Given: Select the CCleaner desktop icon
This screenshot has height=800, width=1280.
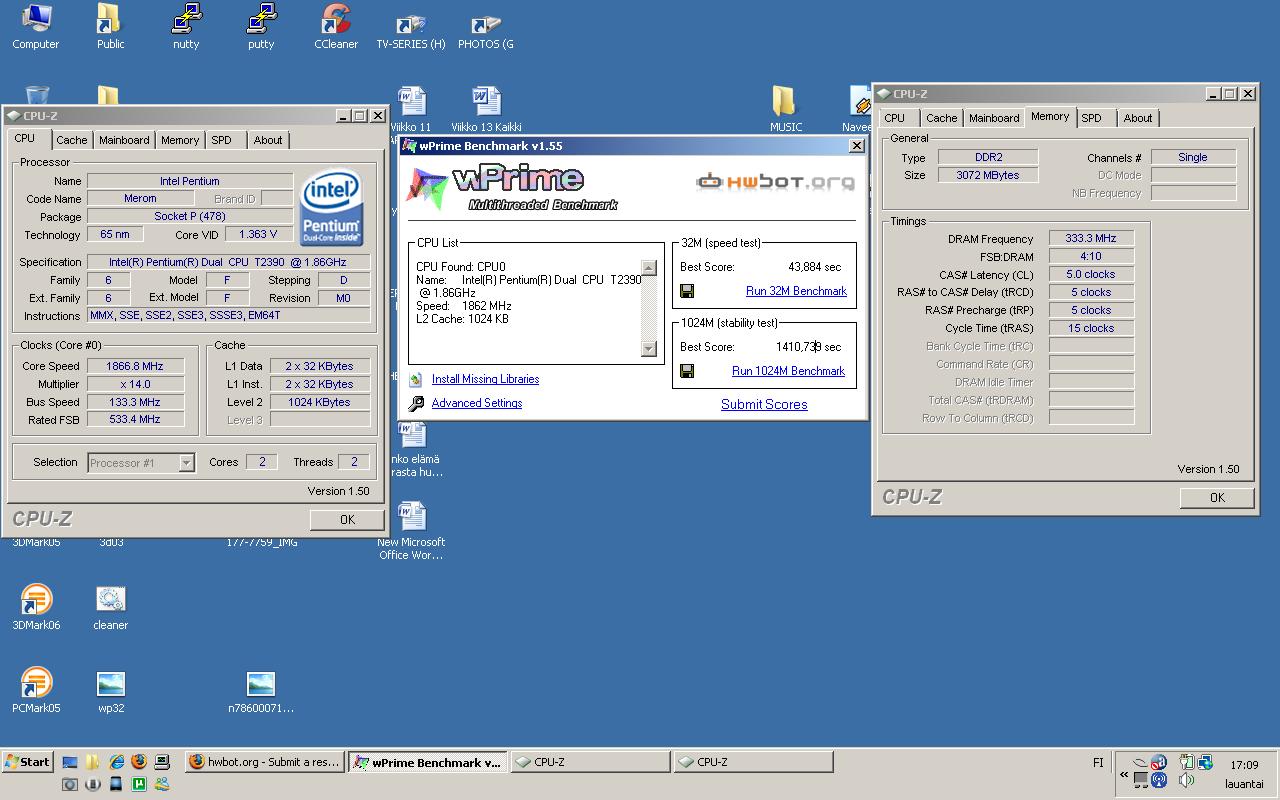Looking at the screenshot, I should pos(336,27).
